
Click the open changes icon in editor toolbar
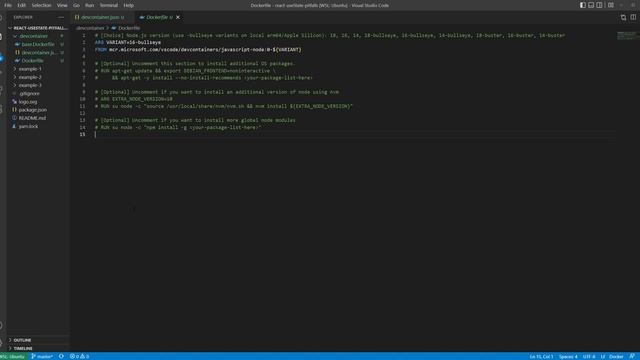pos(623,17)
